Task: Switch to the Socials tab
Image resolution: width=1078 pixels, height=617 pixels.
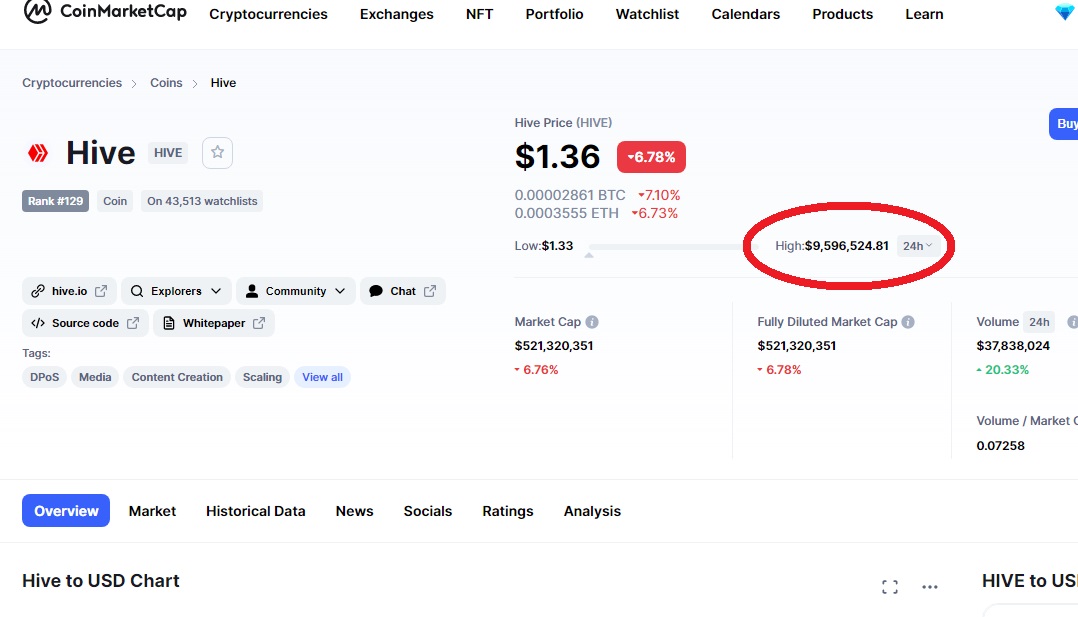Action: click(428, 511)
